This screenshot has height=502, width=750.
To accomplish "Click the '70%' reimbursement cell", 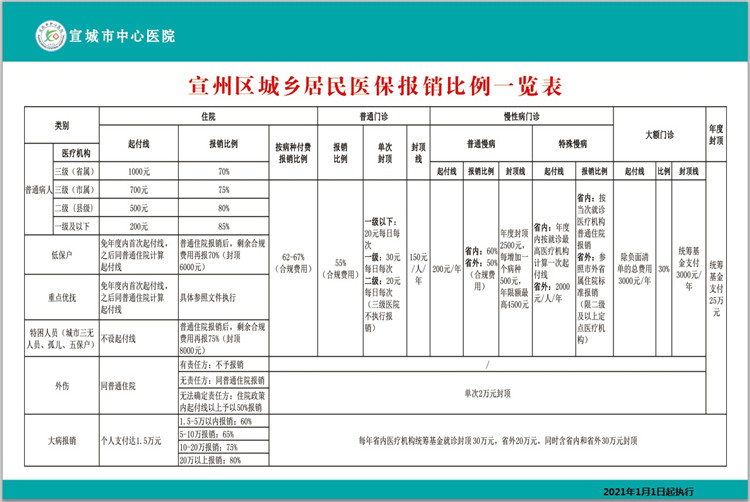I will click(x=223, y=171).
